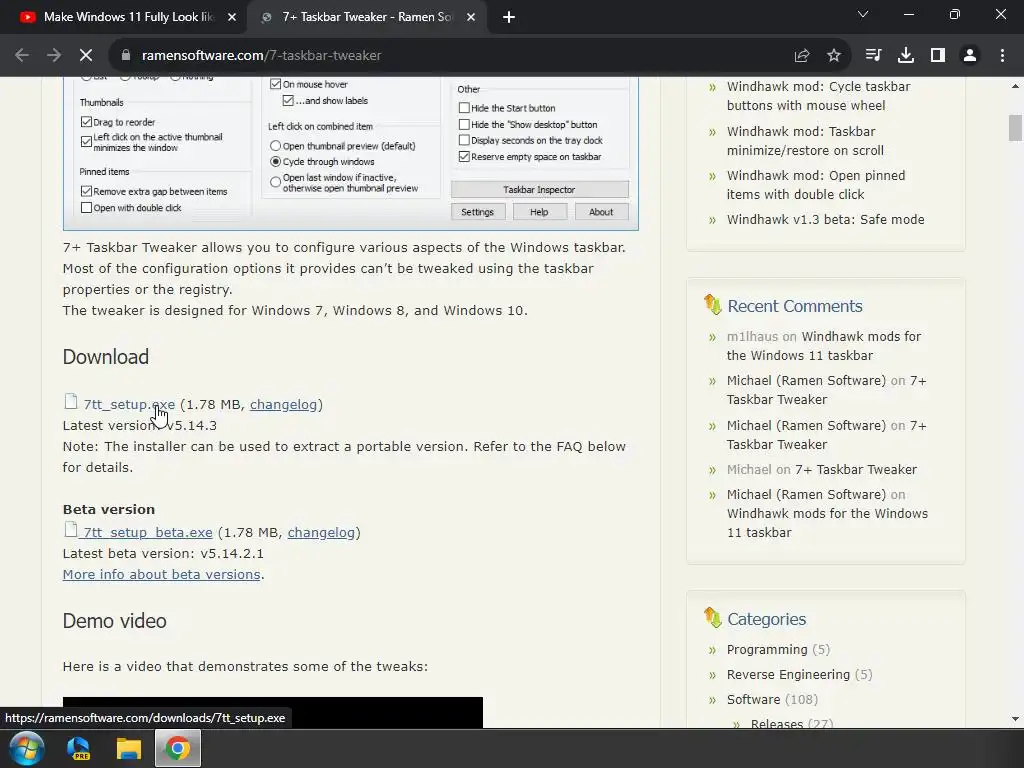This screenshot has height=768, width=1024.
Task: Click the file icon next to 7tt_setup.exe
Action: click(x=71, y=402)
